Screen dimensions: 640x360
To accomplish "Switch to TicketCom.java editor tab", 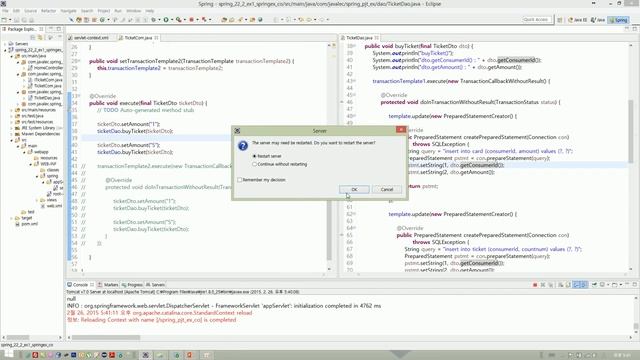I will tap(138, 38).
